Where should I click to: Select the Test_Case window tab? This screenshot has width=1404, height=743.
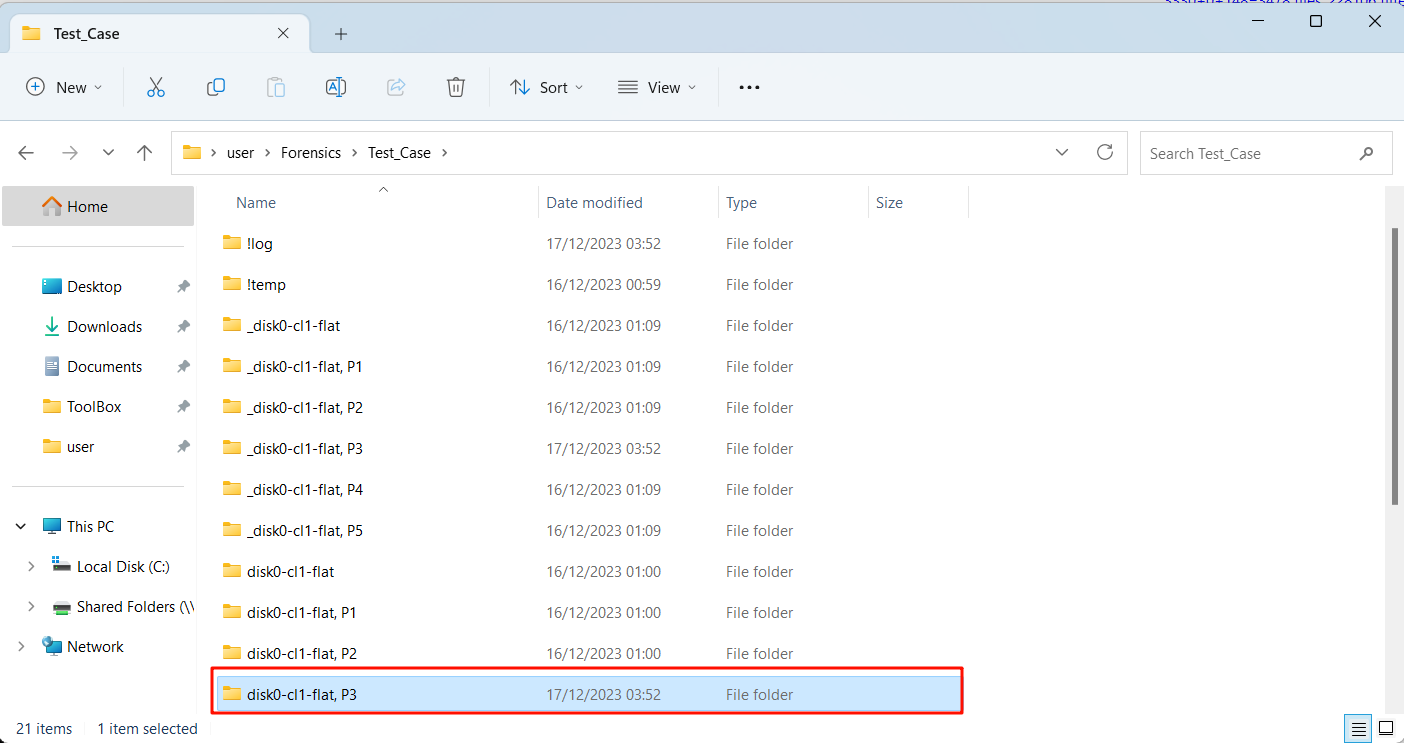coord(157,34)
